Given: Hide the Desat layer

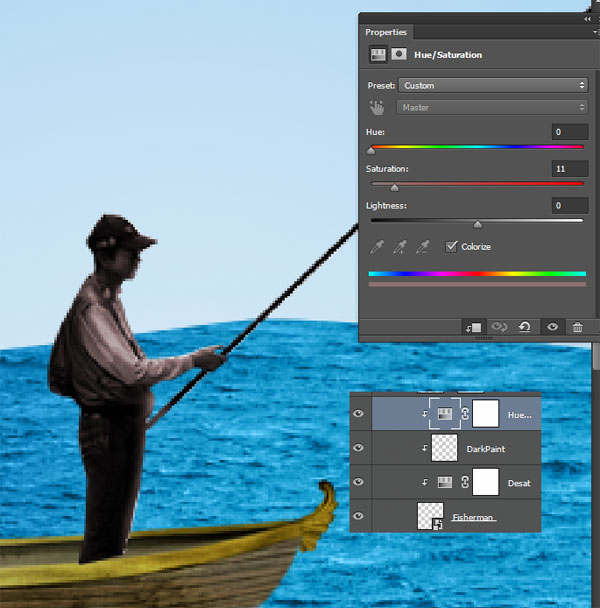Looking at the screenshot, I should tap(359, 482).
